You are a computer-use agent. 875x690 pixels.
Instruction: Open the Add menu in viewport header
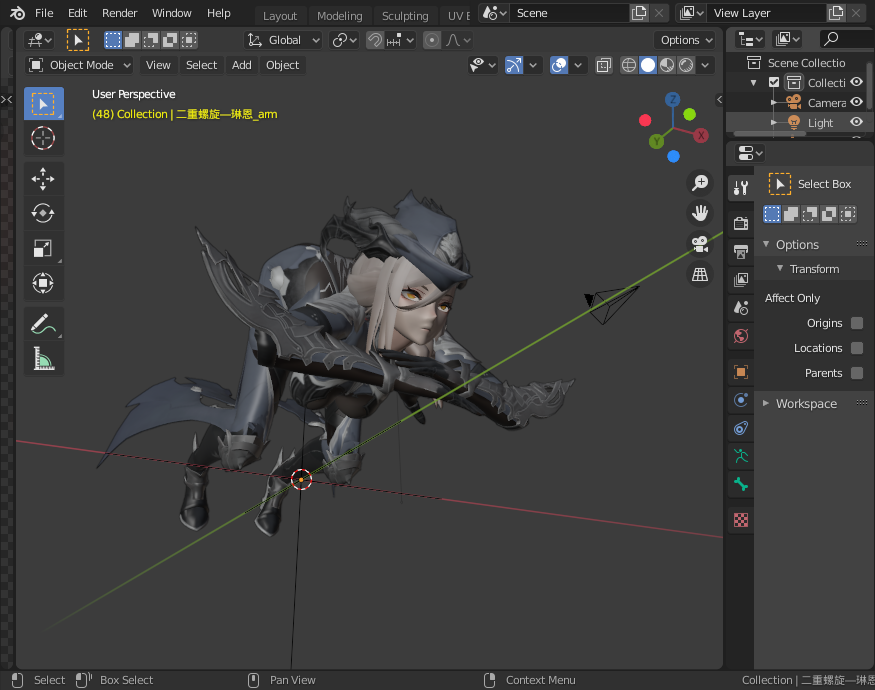coord(242,65)
